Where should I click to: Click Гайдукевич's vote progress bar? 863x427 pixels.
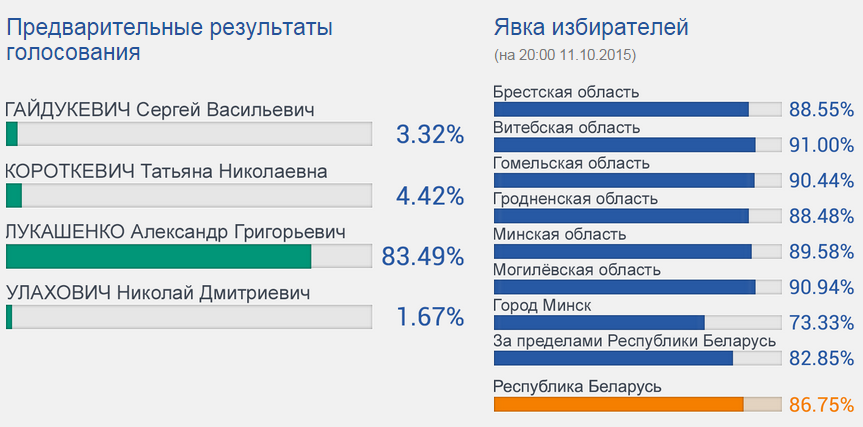(189, 134)
